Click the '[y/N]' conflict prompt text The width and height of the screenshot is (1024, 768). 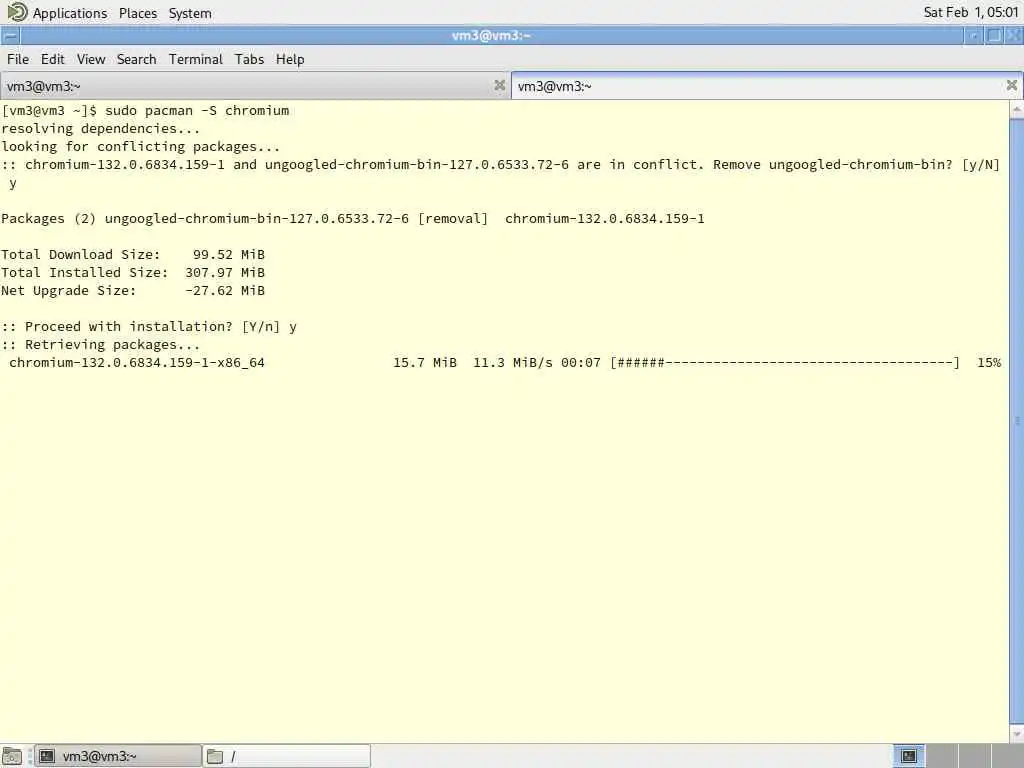pos(980,165)
